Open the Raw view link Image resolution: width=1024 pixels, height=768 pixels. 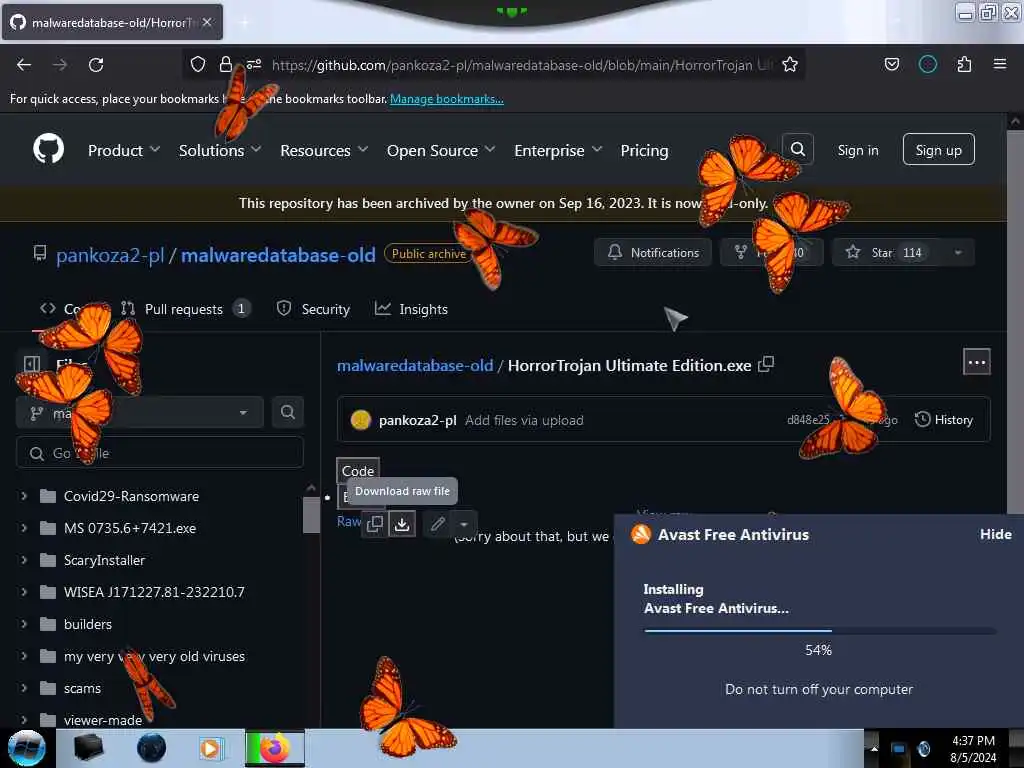point(349,521)
